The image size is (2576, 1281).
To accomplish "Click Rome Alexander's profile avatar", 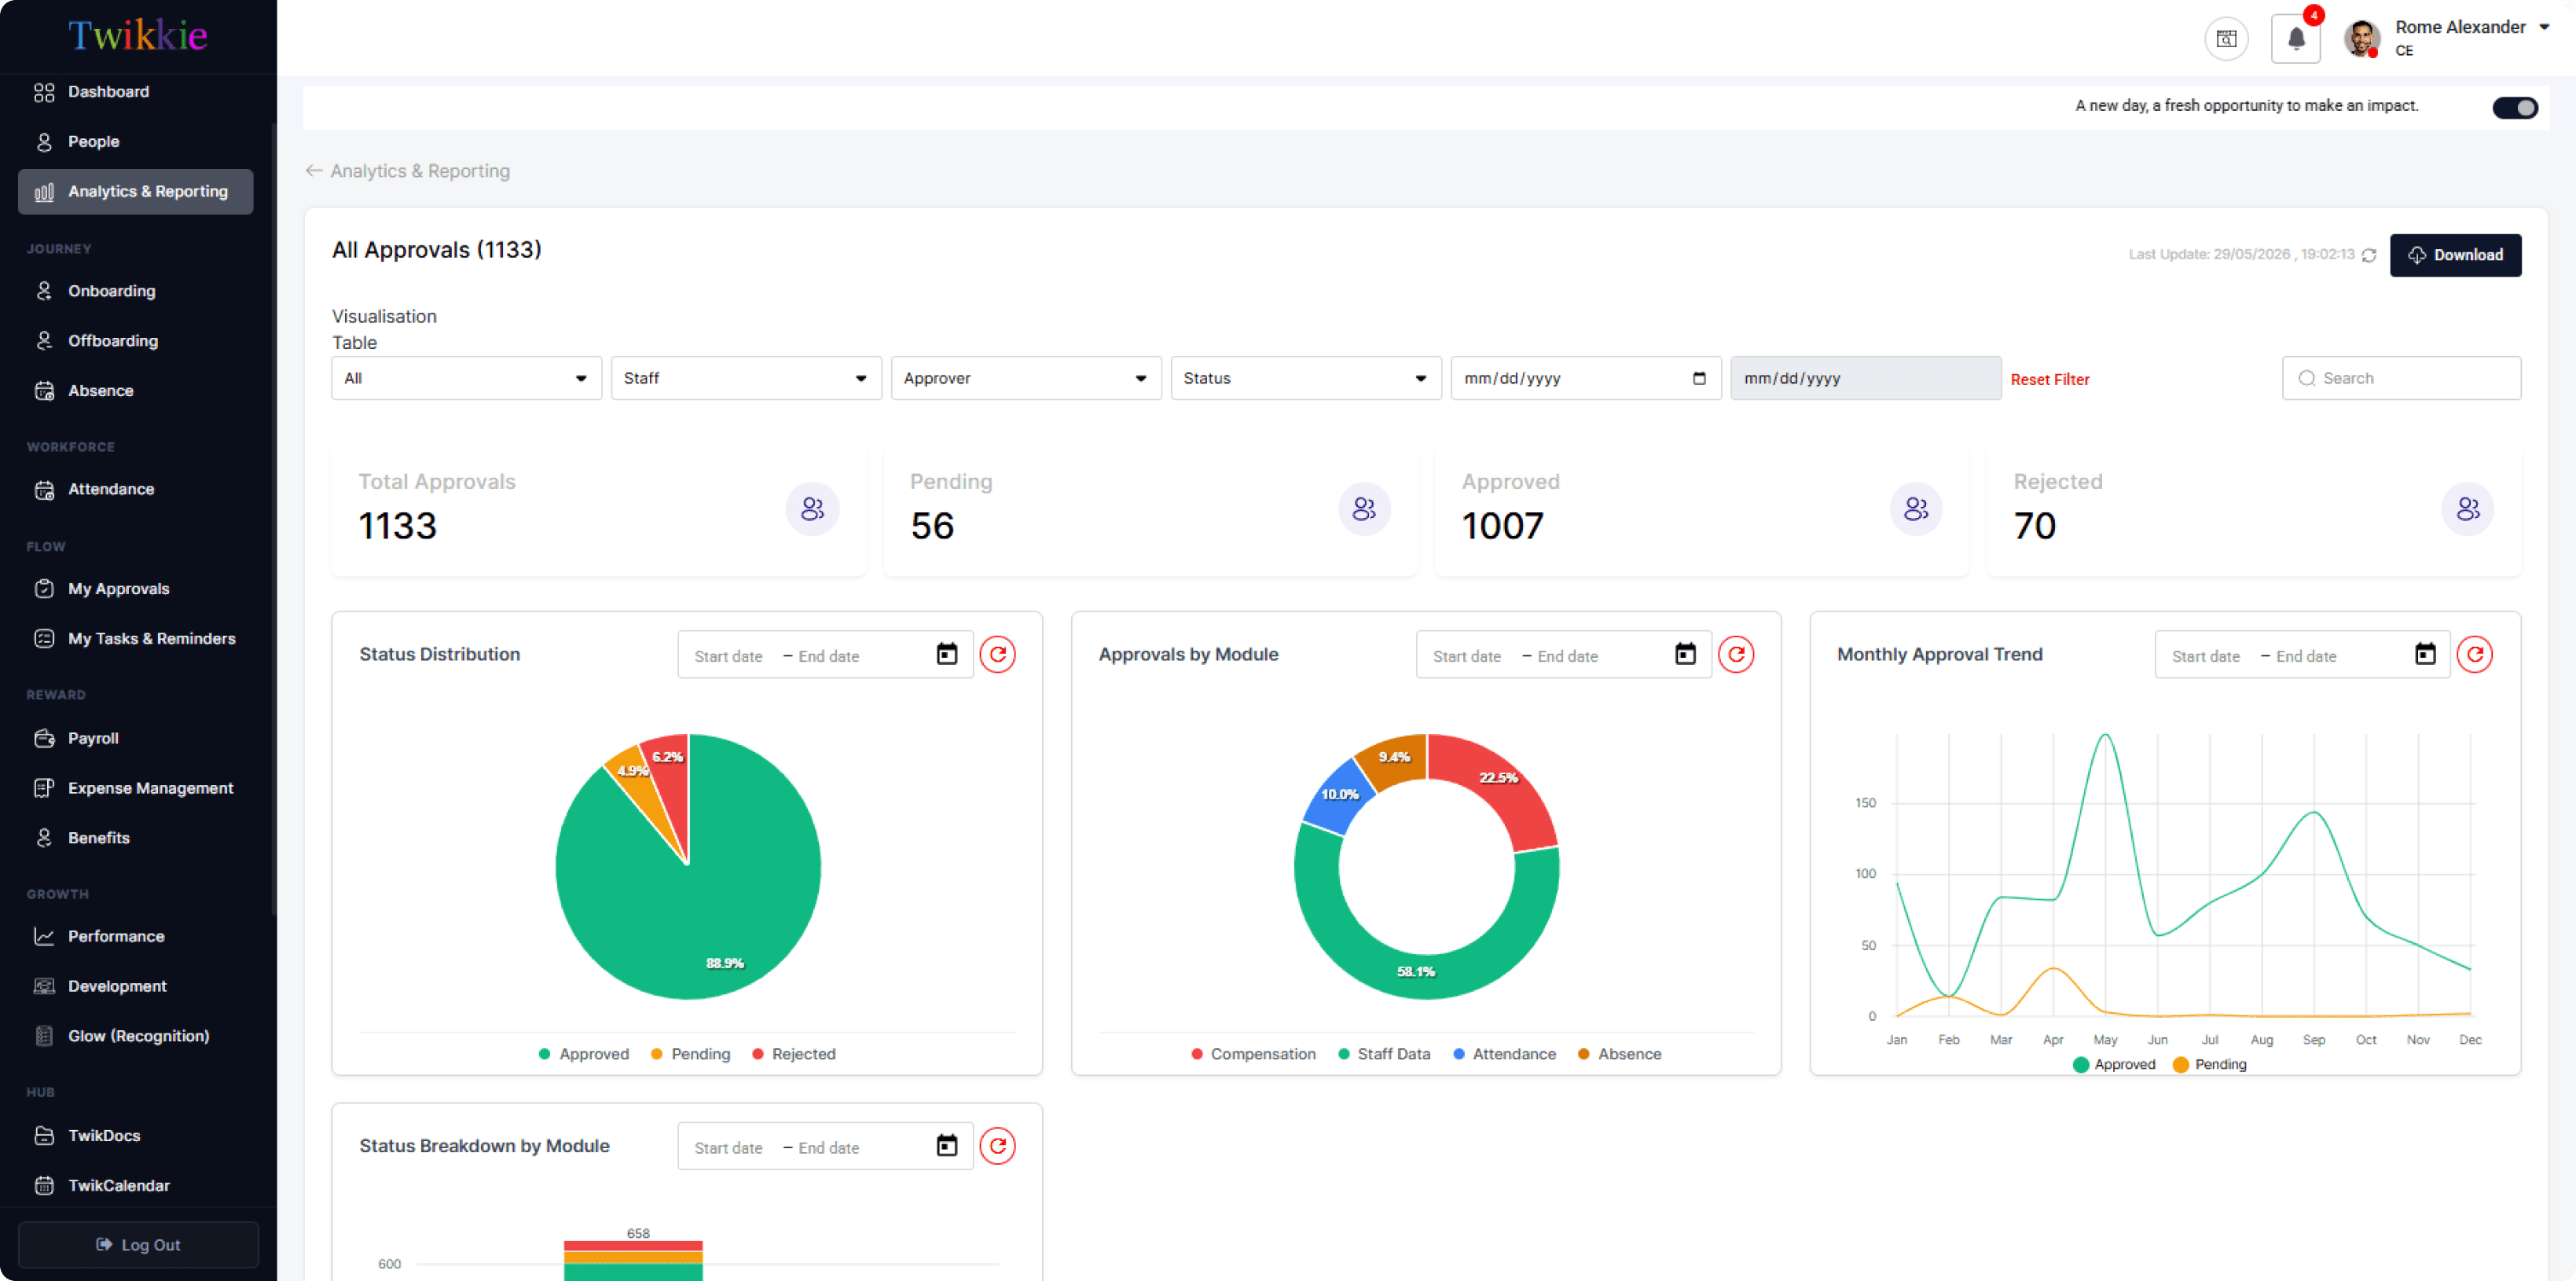I will tap(2362, 39).
